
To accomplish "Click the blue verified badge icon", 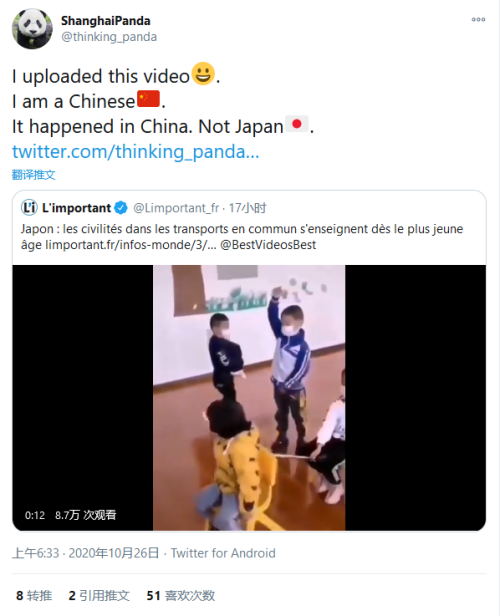I will click(x=121, y=208).
